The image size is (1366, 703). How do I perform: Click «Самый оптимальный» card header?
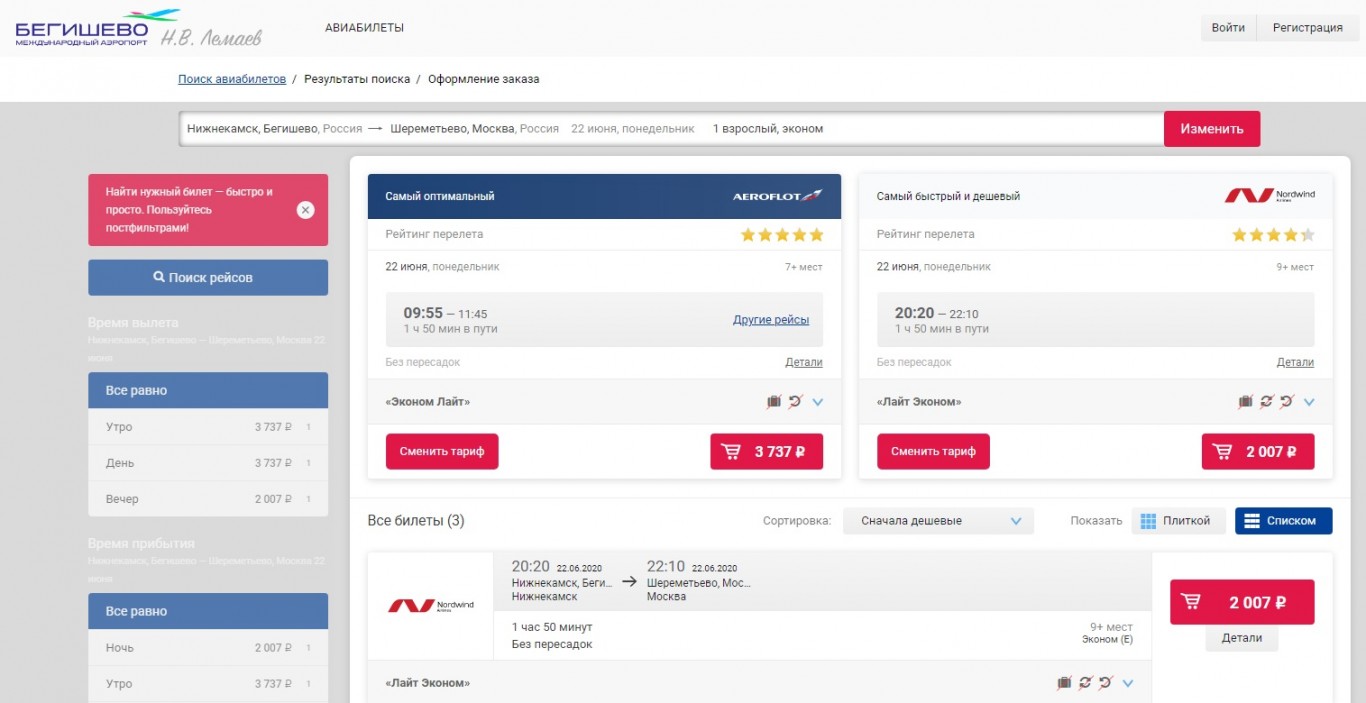click(x=604, y=196)
